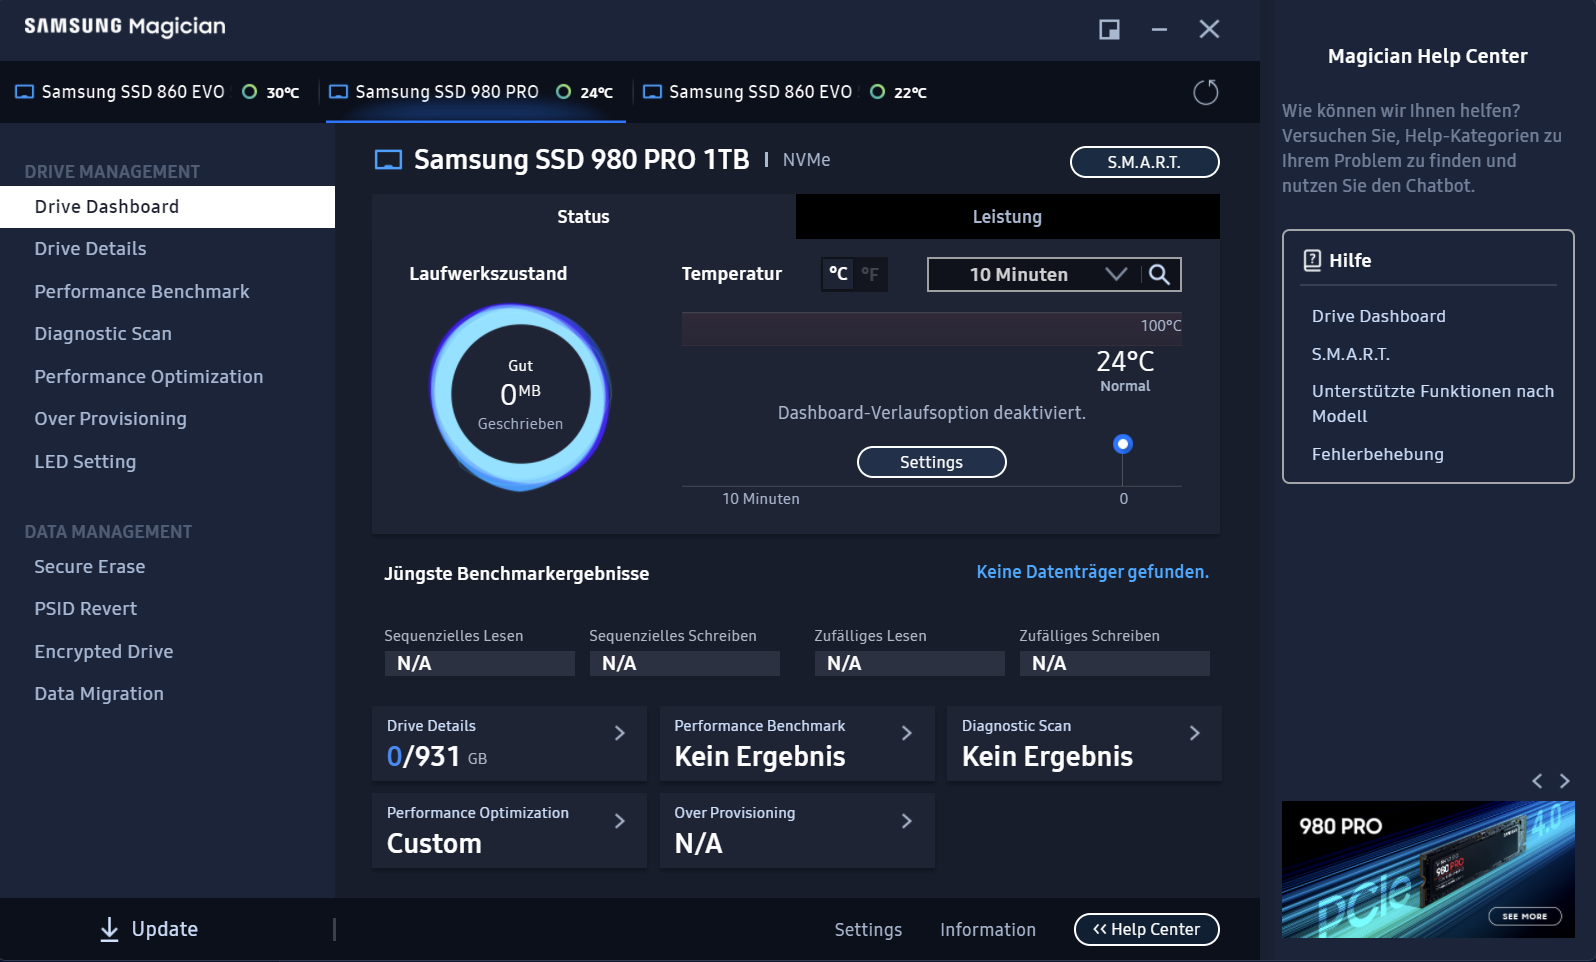
Task: Open Performance Optimization card arrow
Action: pyautogui.click(x=620, y=821)
